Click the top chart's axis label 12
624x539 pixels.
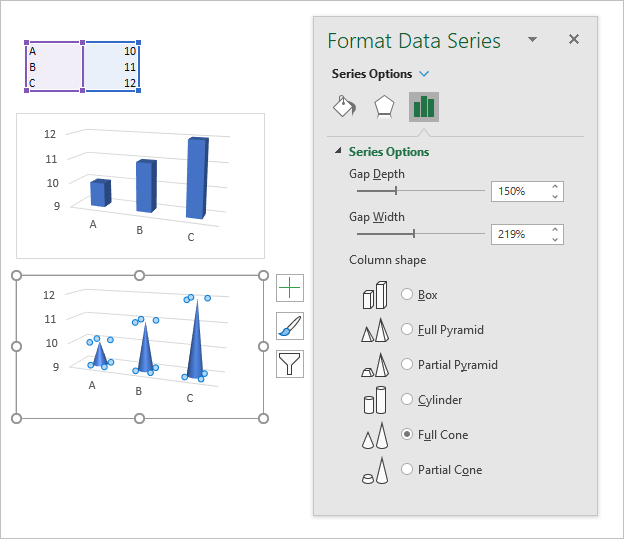50,134
